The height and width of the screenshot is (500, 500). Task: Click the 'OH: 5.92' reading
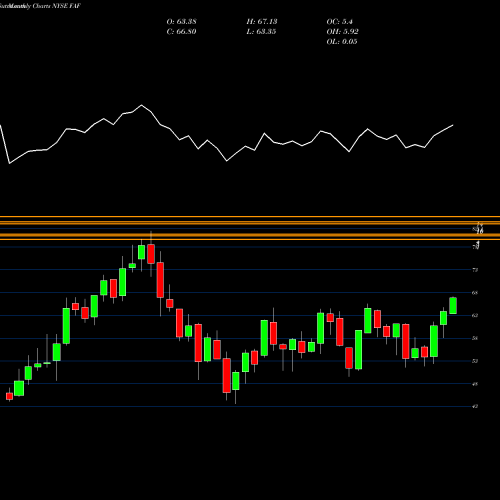[x=342, y=32]
